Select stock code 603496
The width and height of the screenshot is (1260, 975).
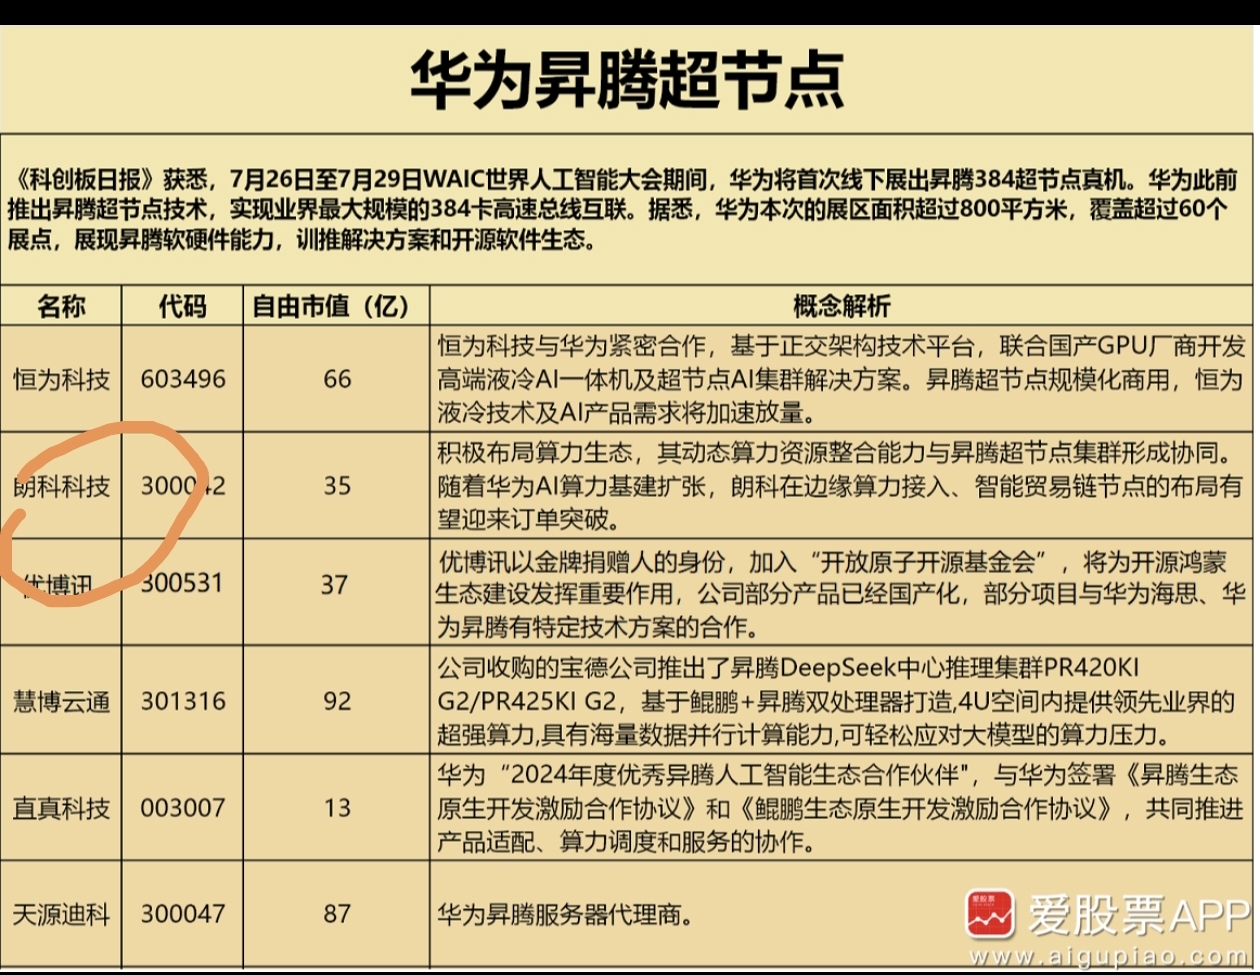click(183, 379)
